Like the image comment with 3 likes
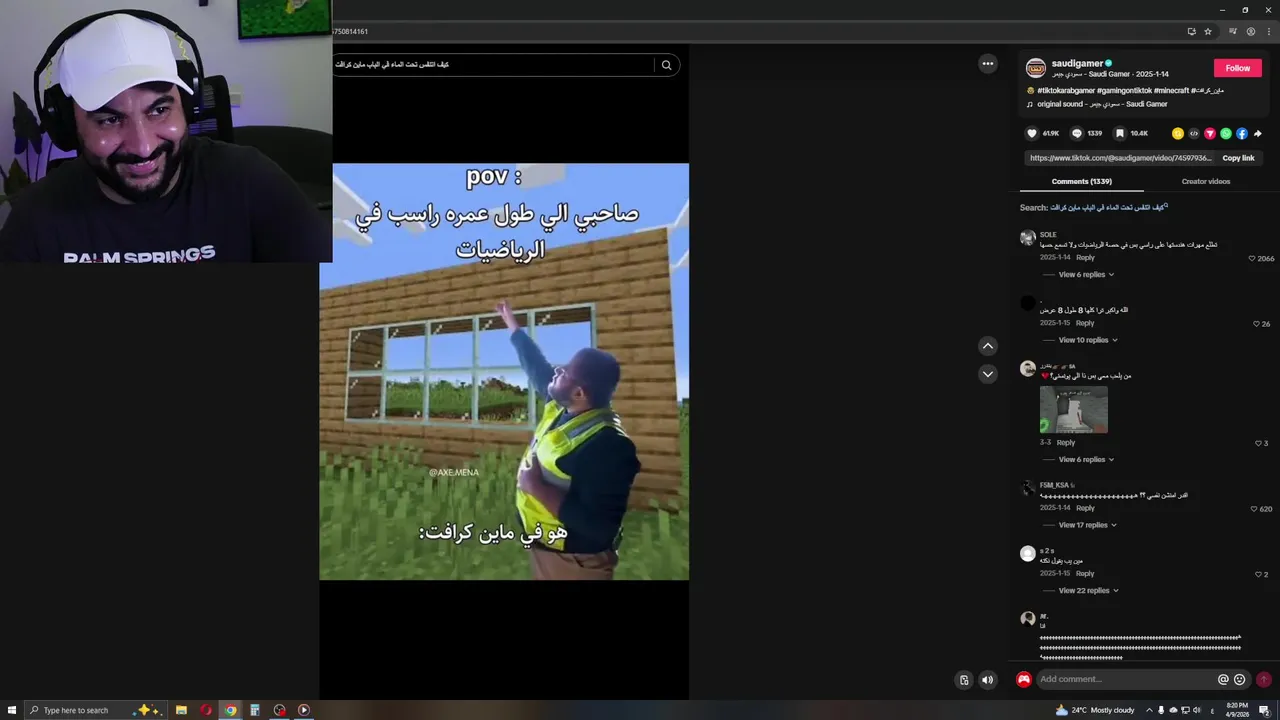The height and width of the screenshot is (720, 1280). pyautogui.click(x=1258, y=443)
